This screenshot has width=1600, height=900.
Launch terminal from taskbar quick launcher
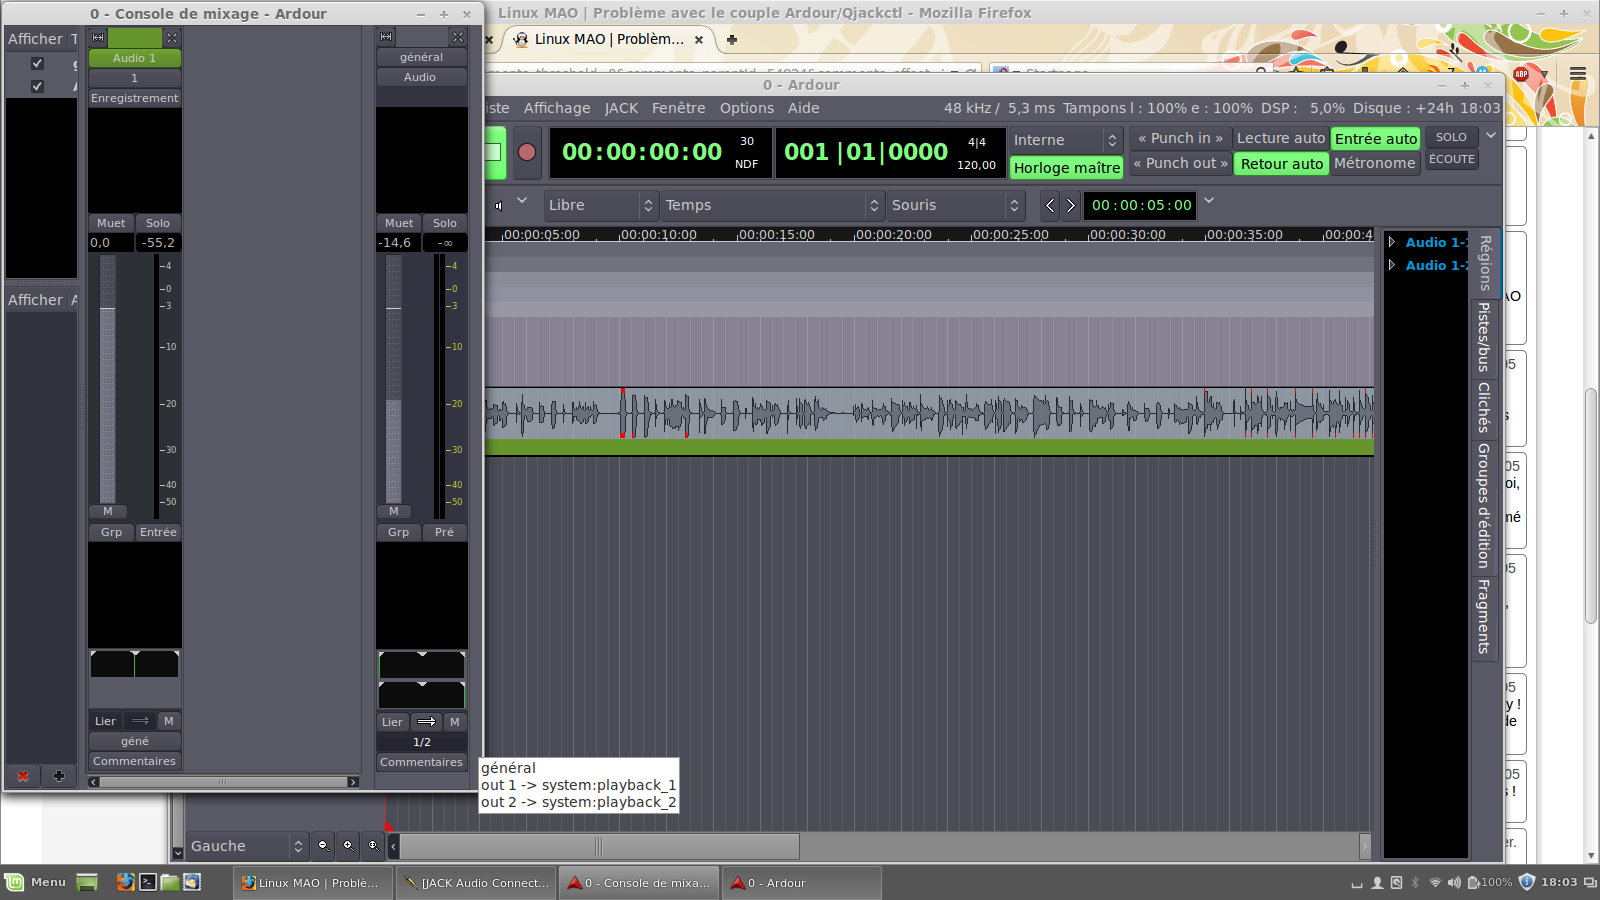point(148,882)
